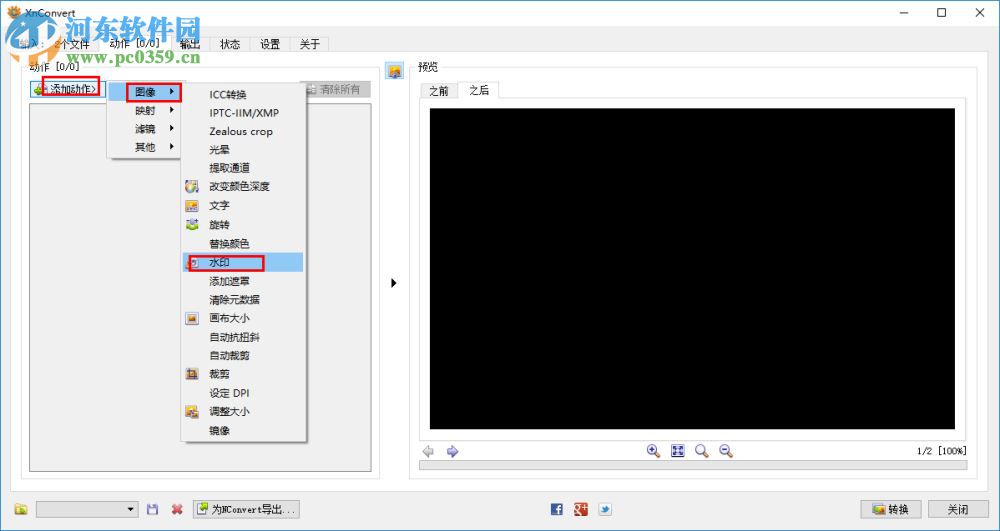Click the Clear all button (清除所有)

coord(337,90)
